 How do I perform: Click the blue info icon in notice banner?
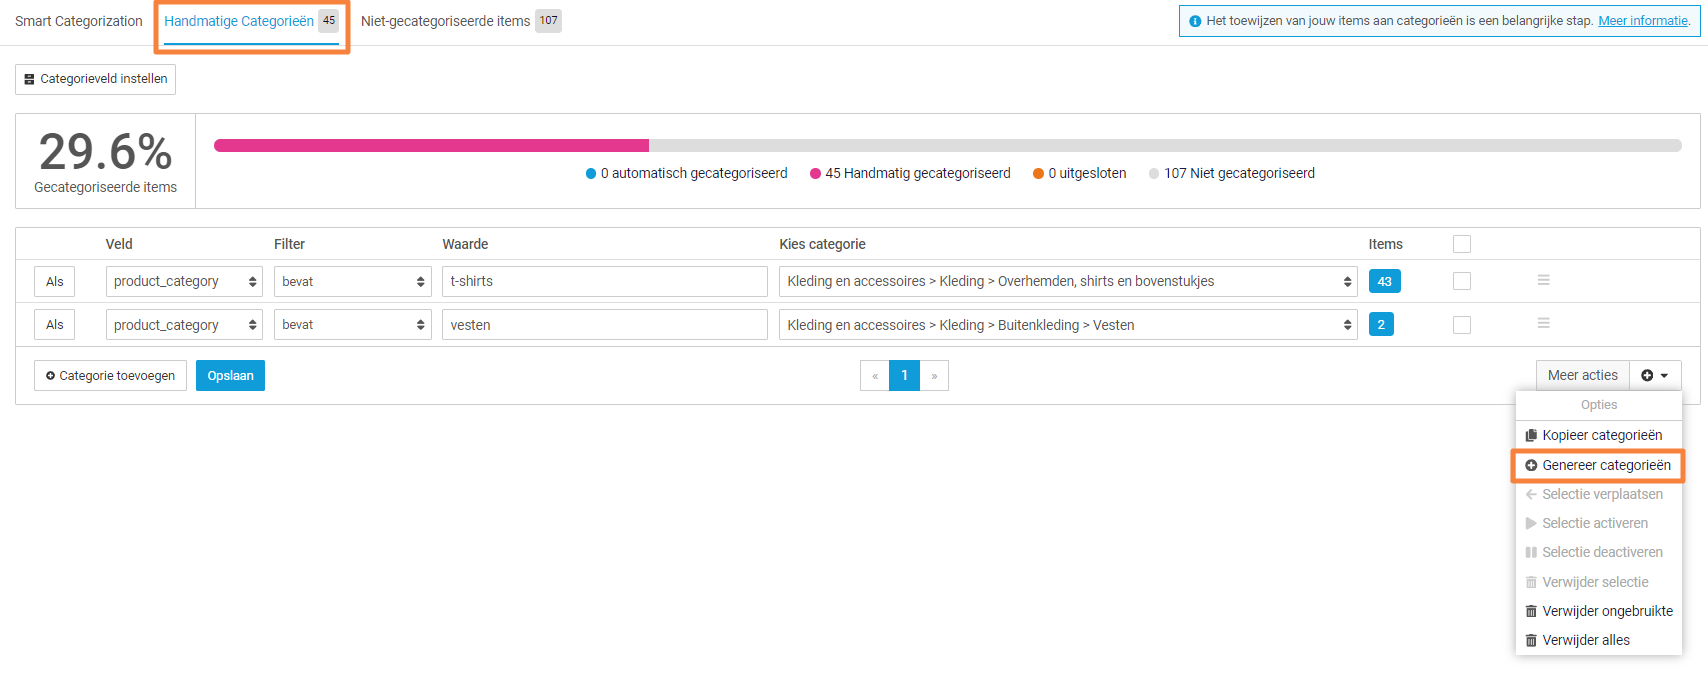point(1194,21)
